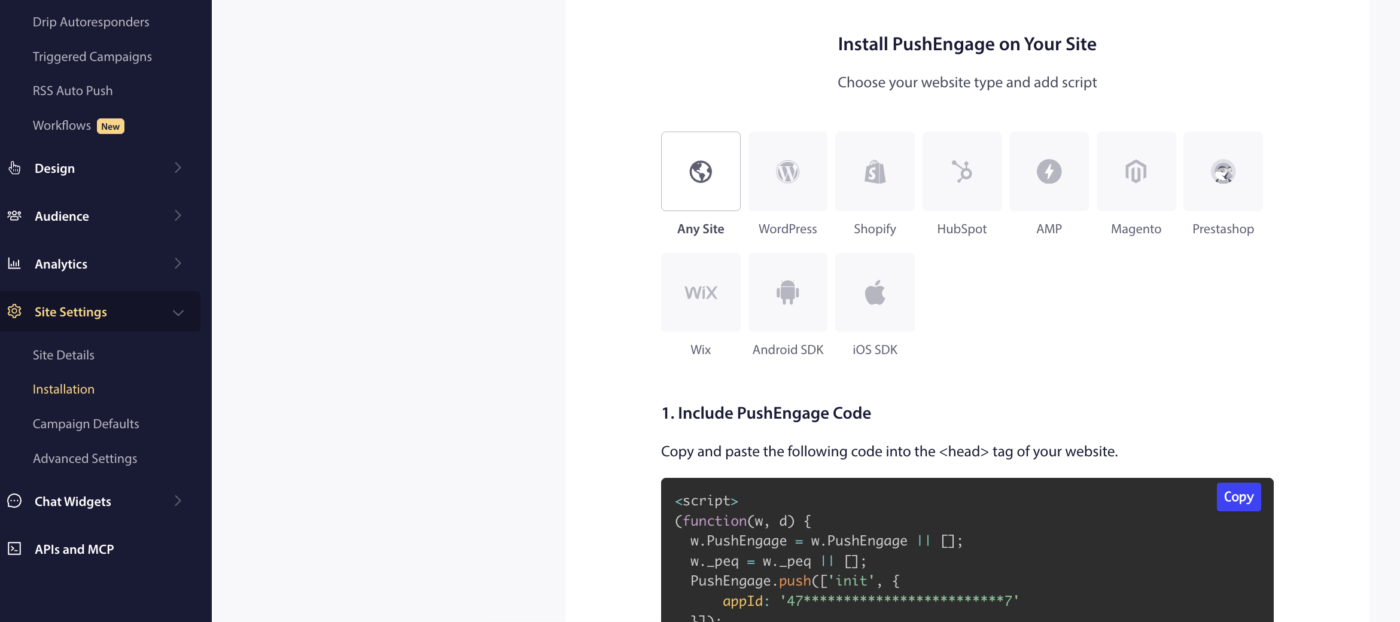Click the Wix label text
Image resolution: width=1400 pixels, height=622 pixels.
[701, 350]
